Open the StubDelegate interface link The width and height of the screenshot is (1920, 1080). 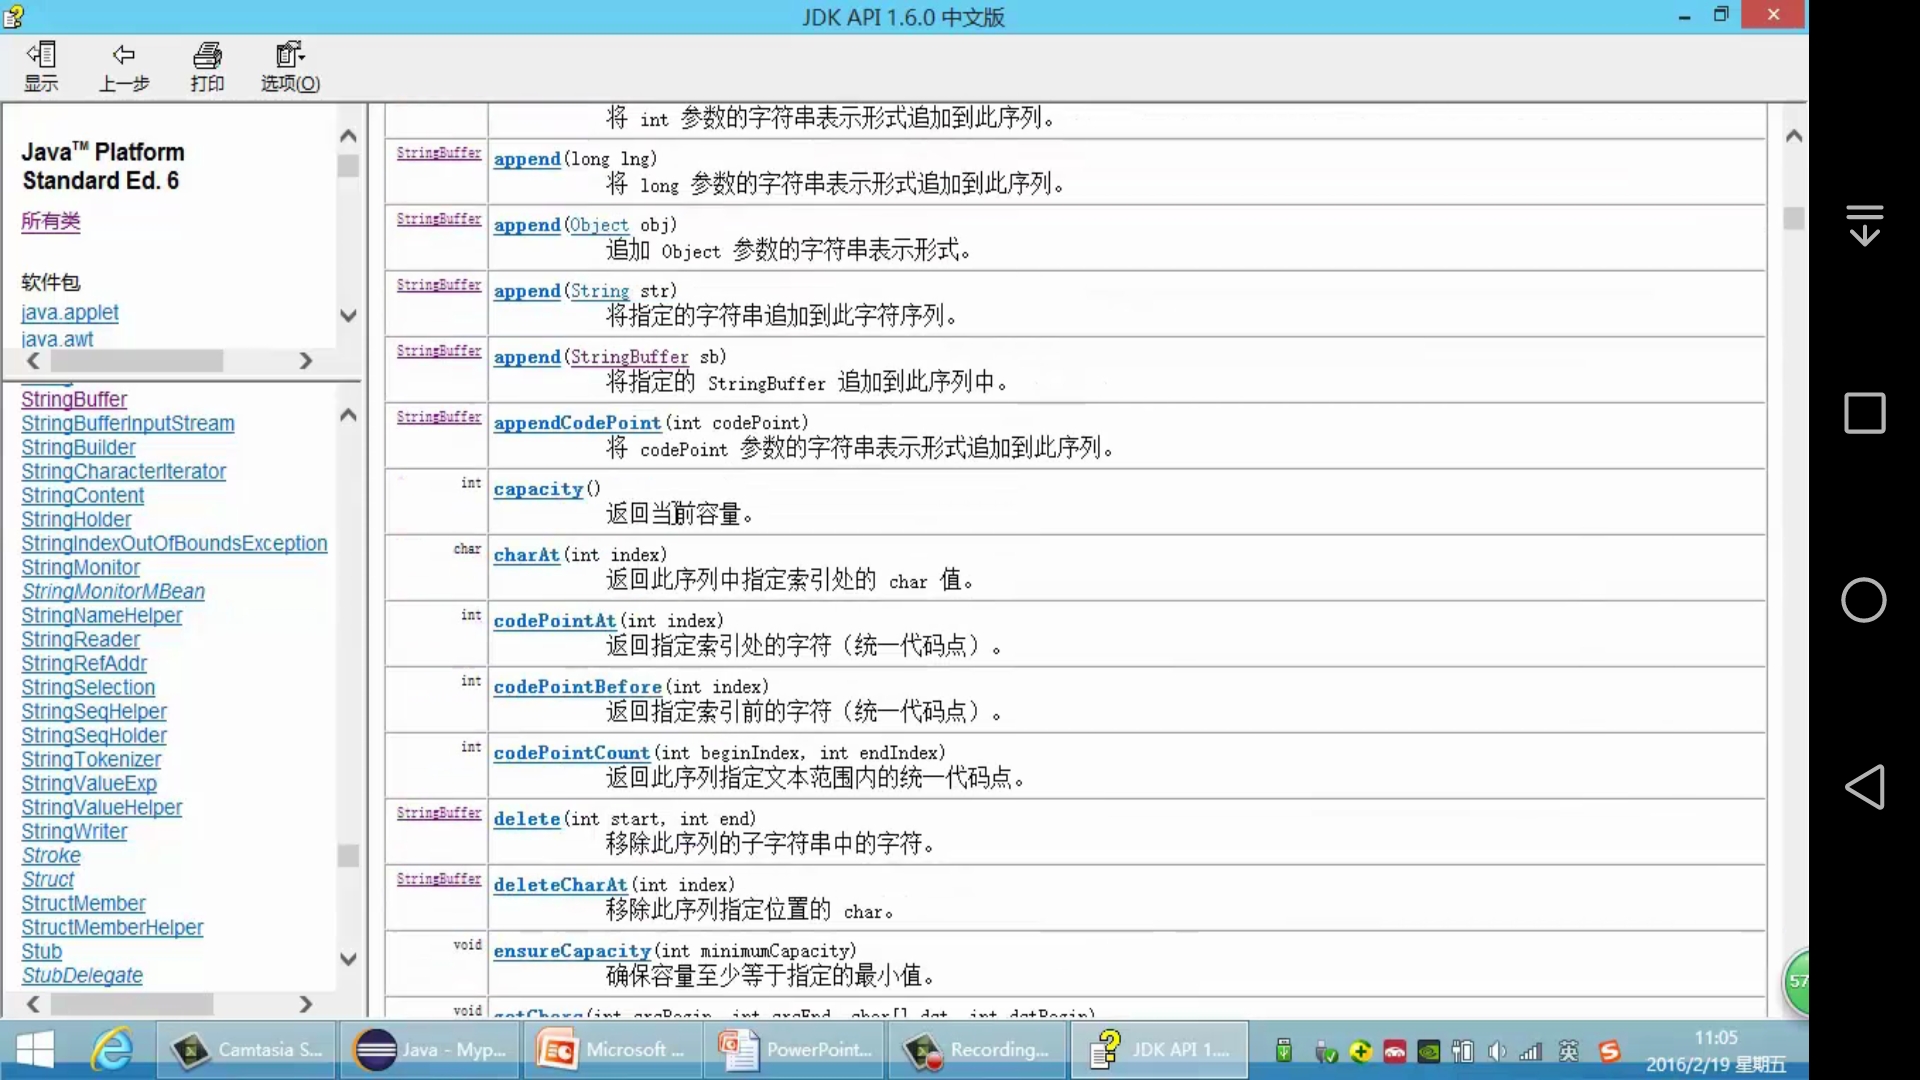point(82,975)
